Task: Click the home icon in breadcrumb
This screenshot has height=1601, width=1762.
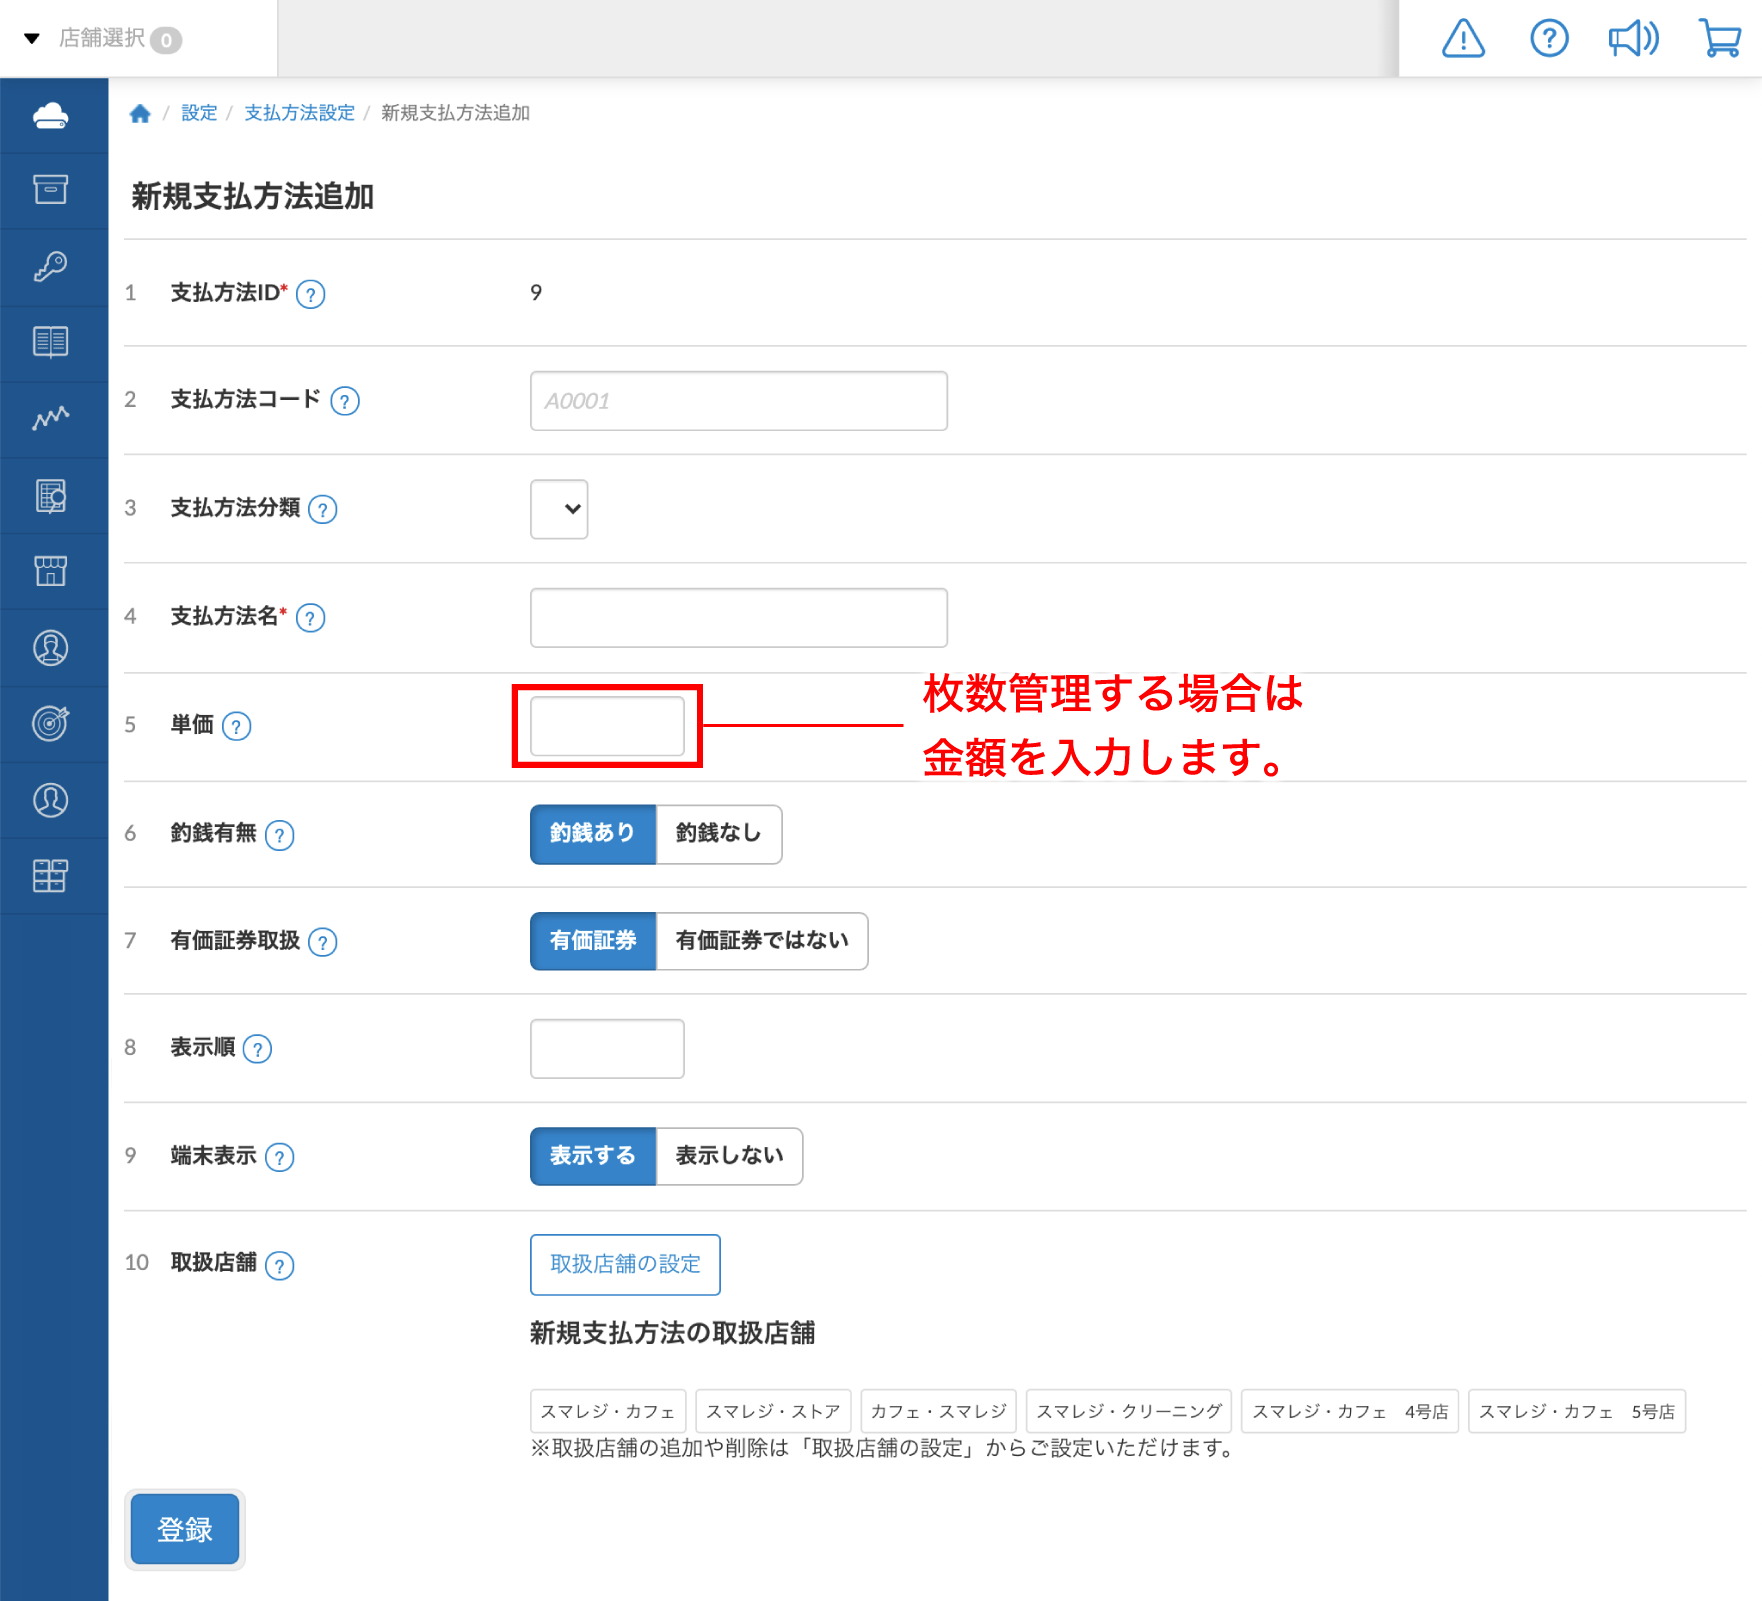Action: pyautogui.click(x=140, y=113)
